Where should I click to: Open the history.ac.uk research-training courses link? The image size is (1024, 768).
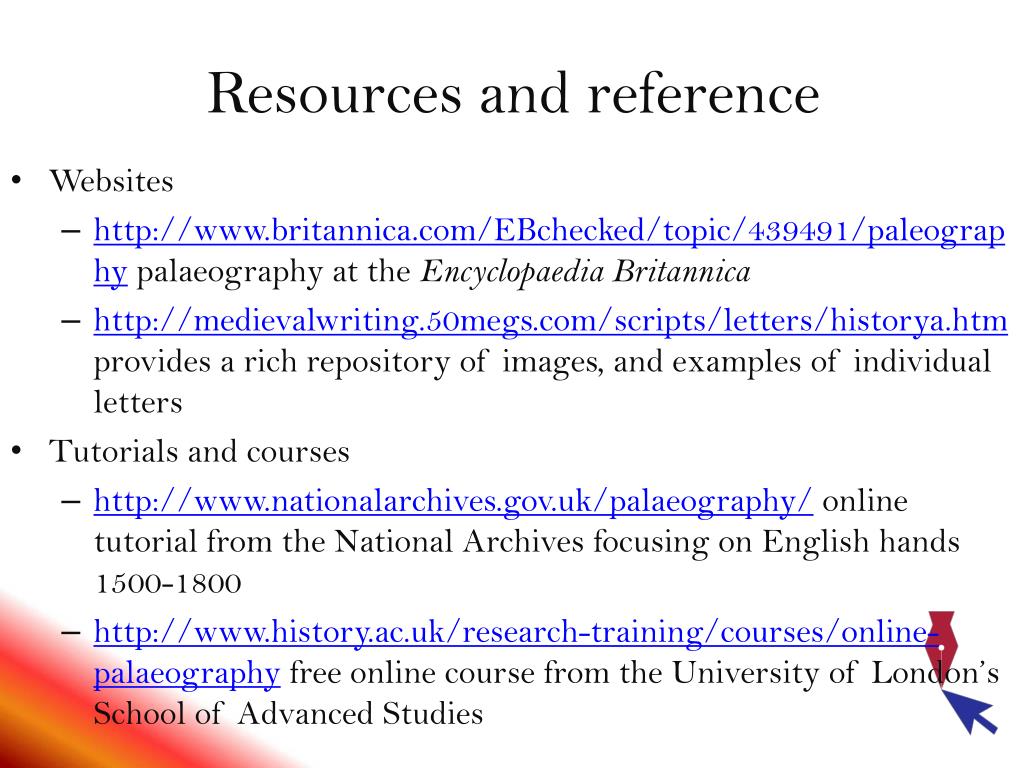514,632
